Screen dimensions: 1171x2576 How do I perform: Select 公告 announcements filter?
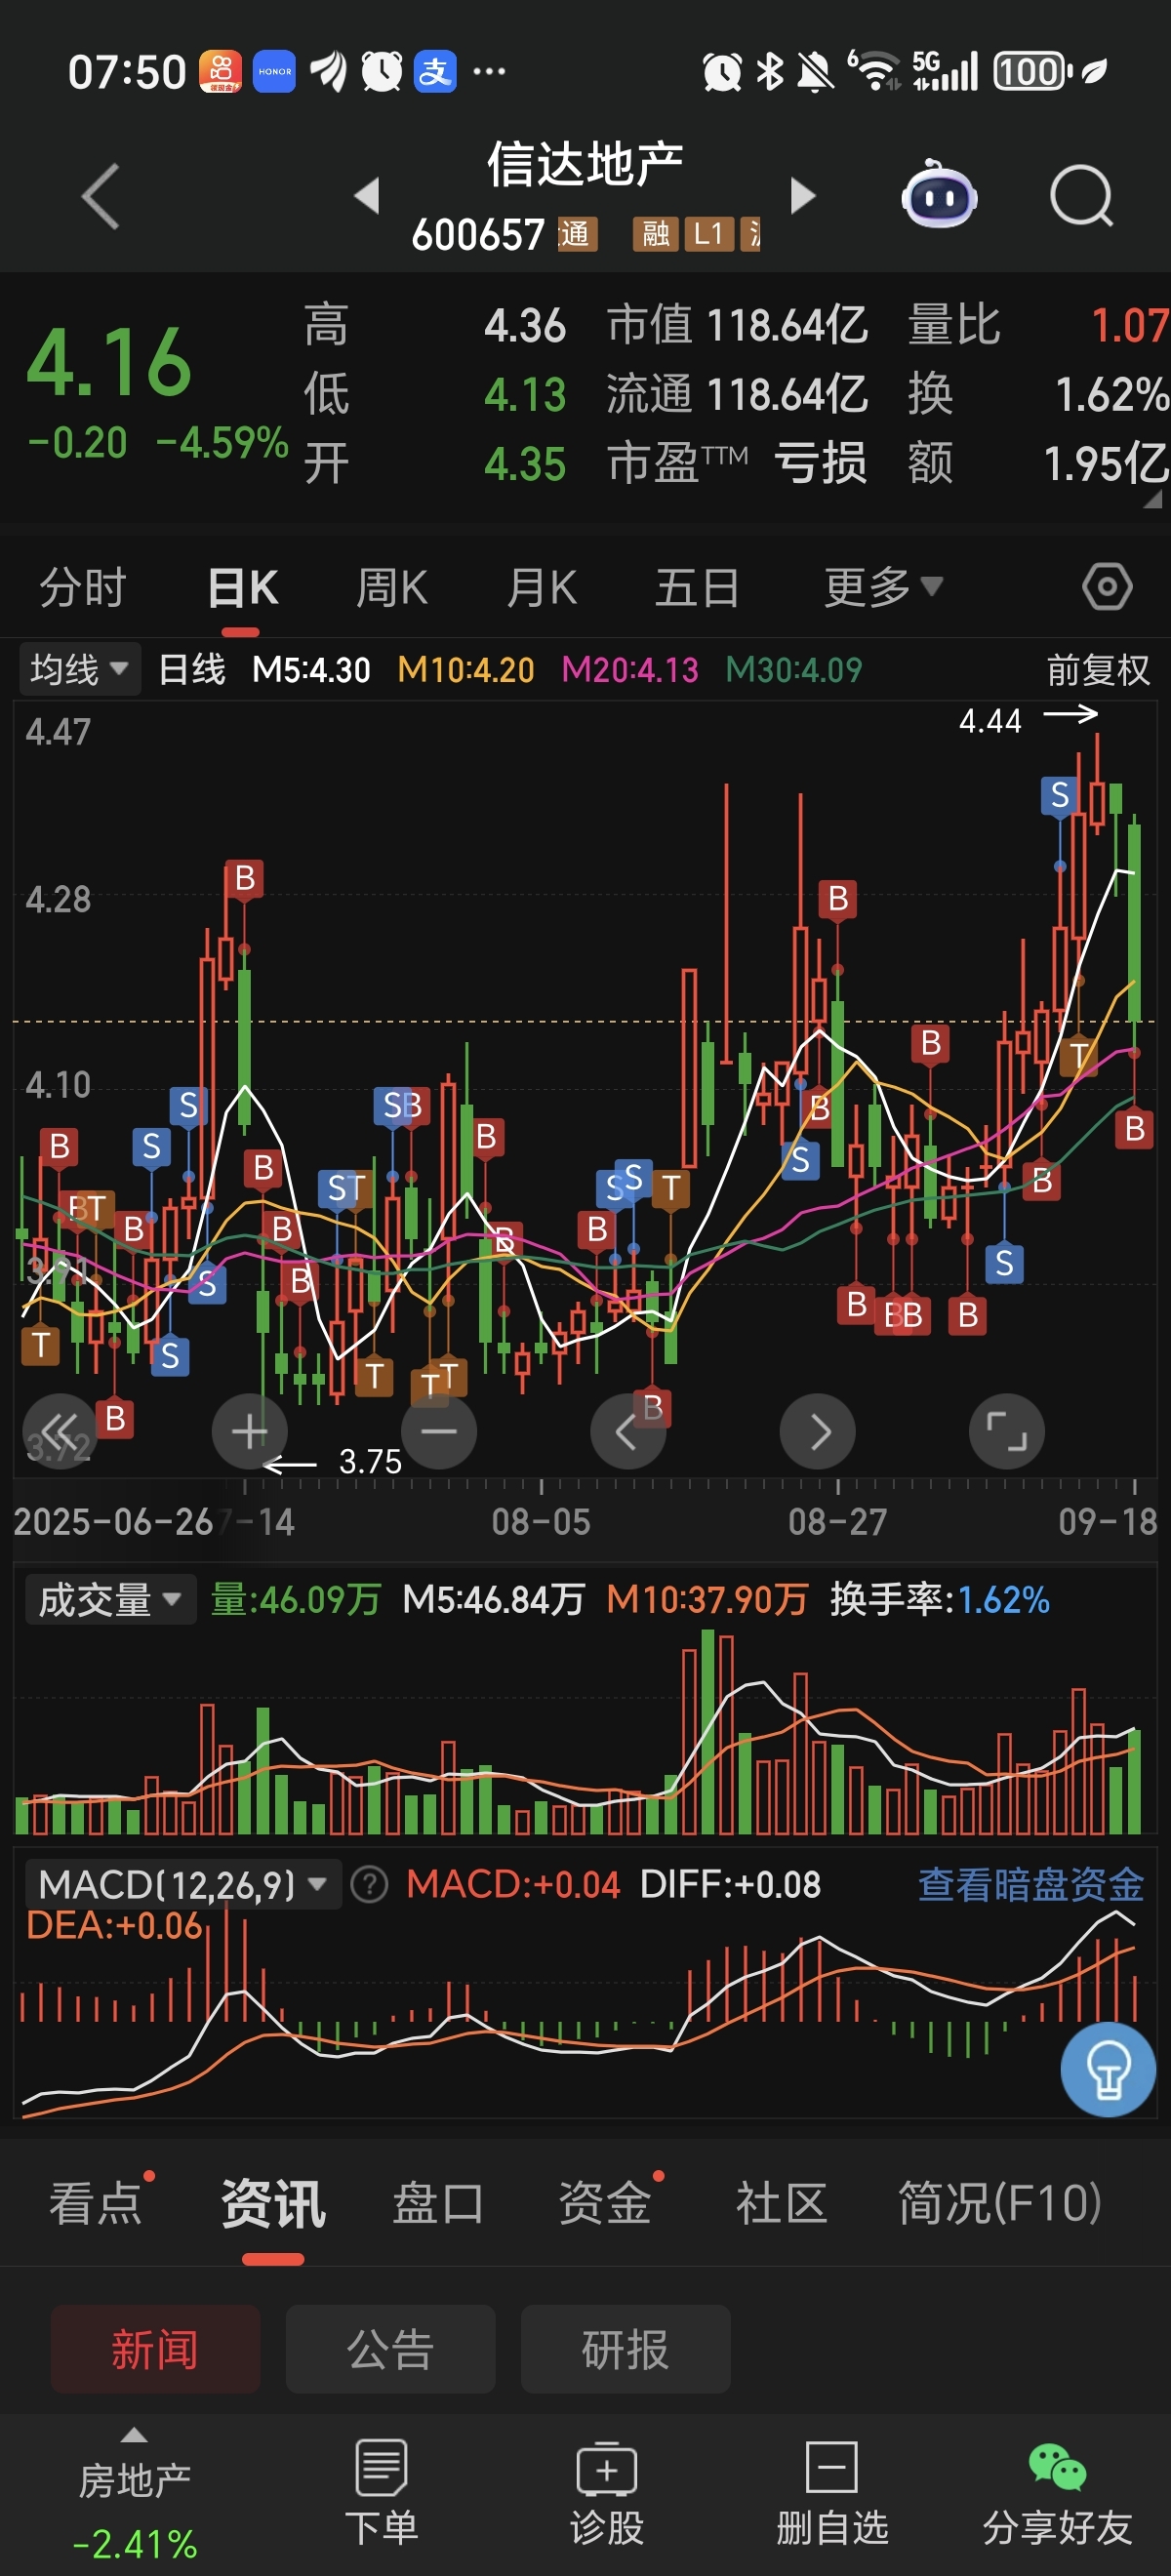tap(390, 2349)
